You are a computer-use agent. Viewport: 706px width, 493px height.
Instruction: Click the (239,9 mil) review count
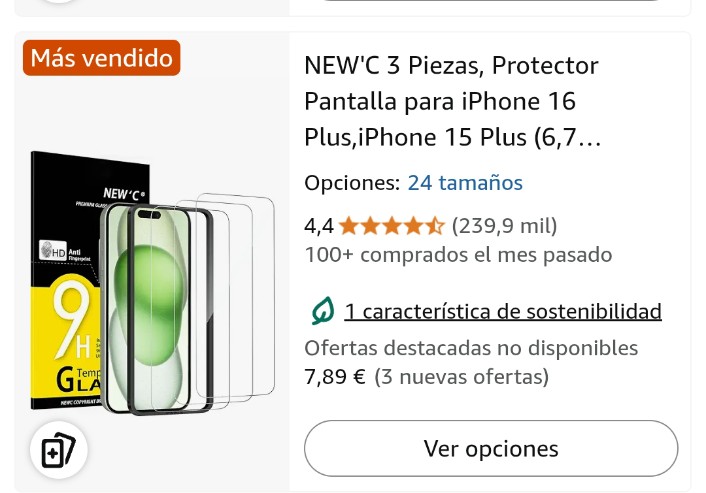(x=504, y=226)
